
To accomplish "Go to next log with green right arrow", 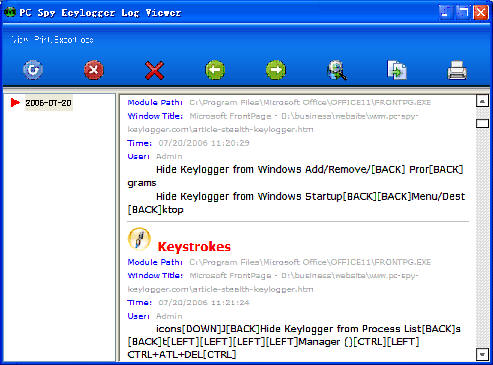I will coord(276,70).
